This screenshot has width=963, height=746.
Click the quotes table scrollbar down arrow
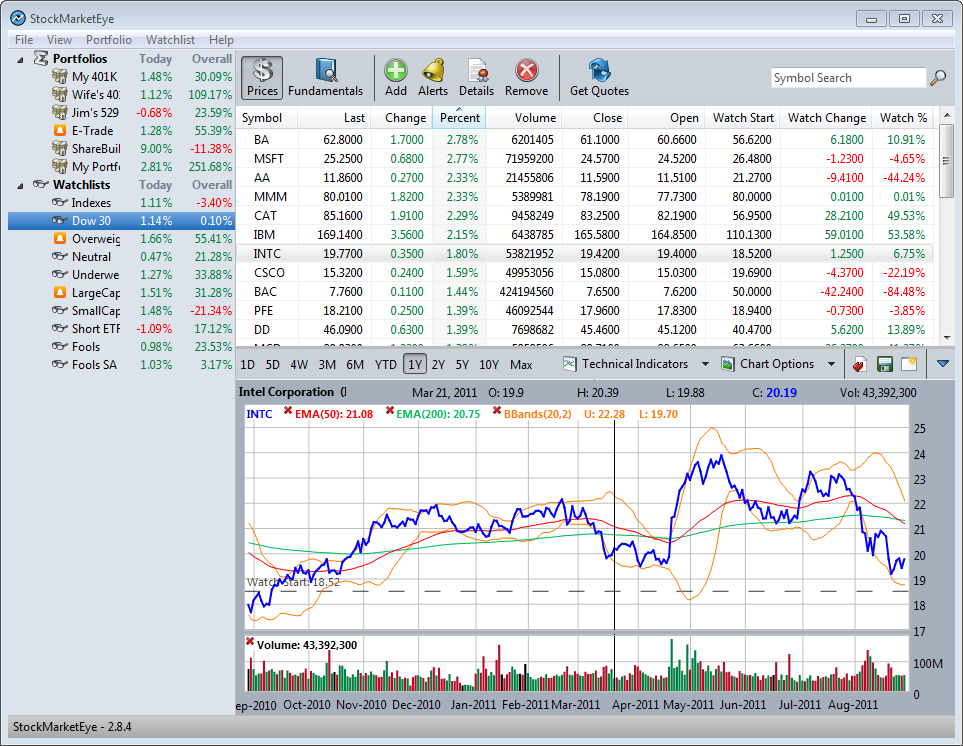[946, 337]
